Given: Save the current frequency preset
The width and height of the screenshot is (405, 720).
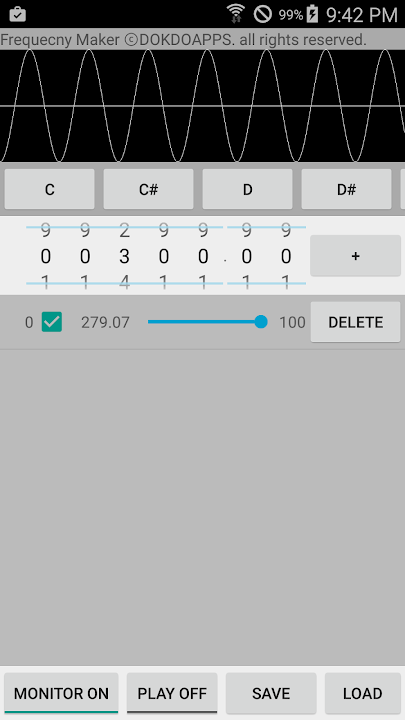Looking at the screenshot, I should (x=271, y=693).
